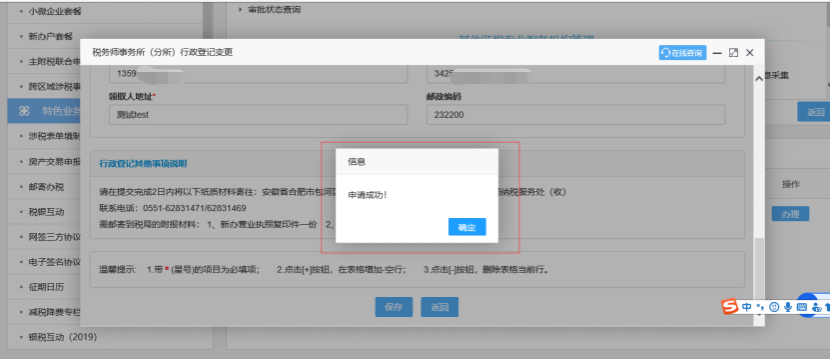Image resolution: width=831 pixels, height=360 pixels.
Task: Maximize the 行政登记变更 dialog
Action: click(x=733, y=52)
